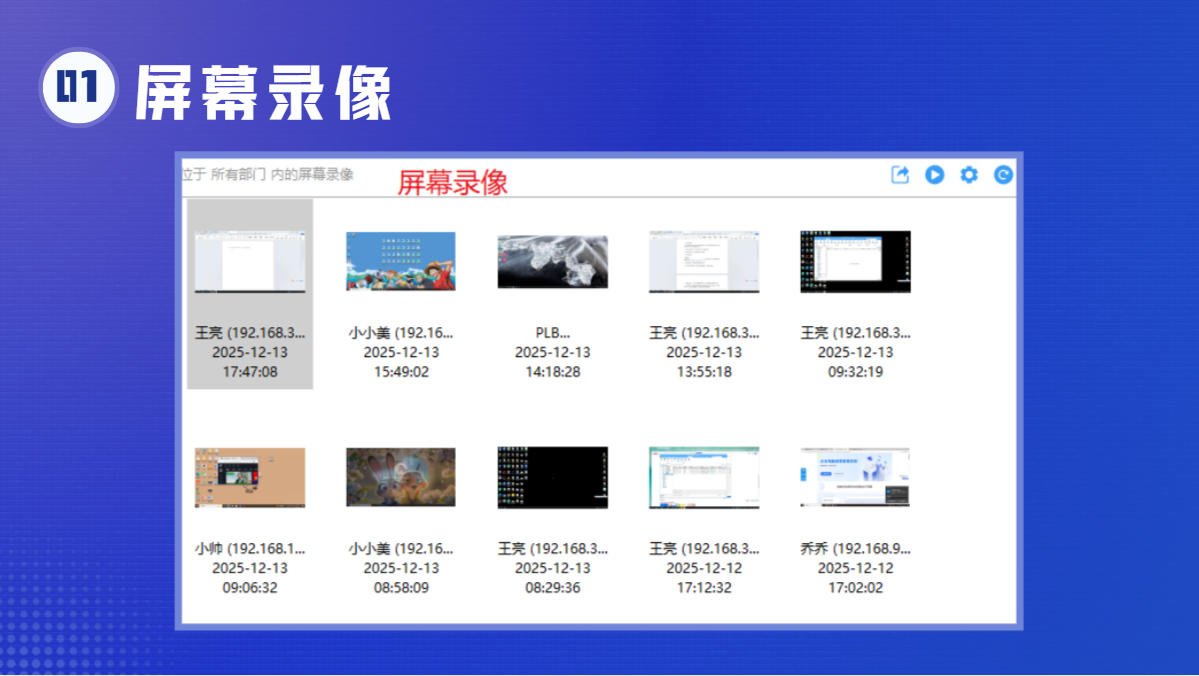The image size is (1199, 676).
Task: Click the 15:49:02 timestamp under 小小美
Action: [401, 372]
